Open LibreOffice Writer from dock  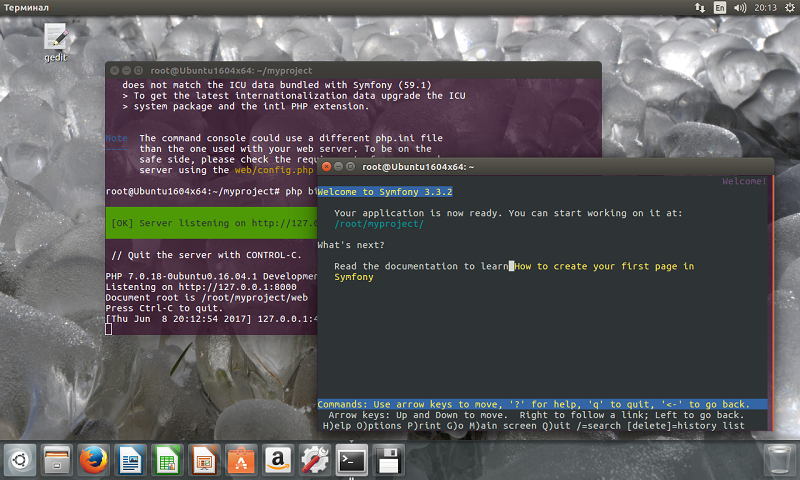[x=130, y=460]
